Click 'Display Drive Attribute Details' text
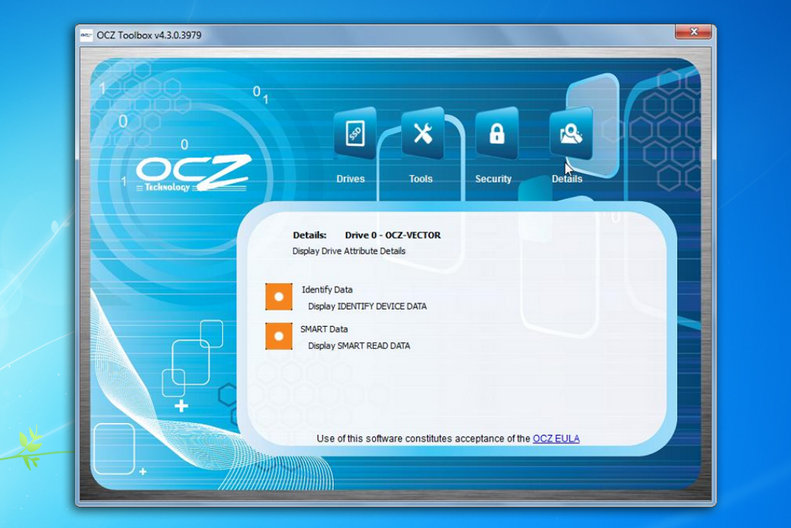The height and width of the screenshot is (528, 791). 349,251
